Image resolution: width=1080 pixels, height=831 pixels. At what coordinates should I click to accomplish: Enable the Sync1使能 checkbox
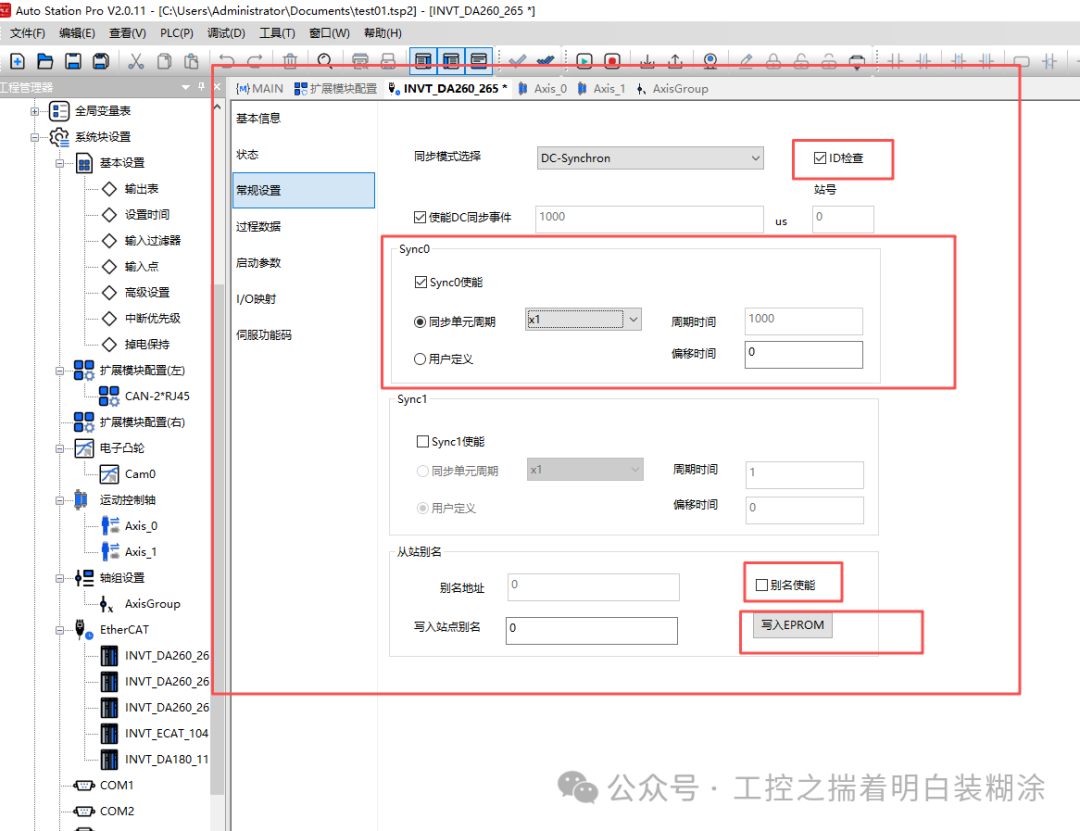pos(423,441)
